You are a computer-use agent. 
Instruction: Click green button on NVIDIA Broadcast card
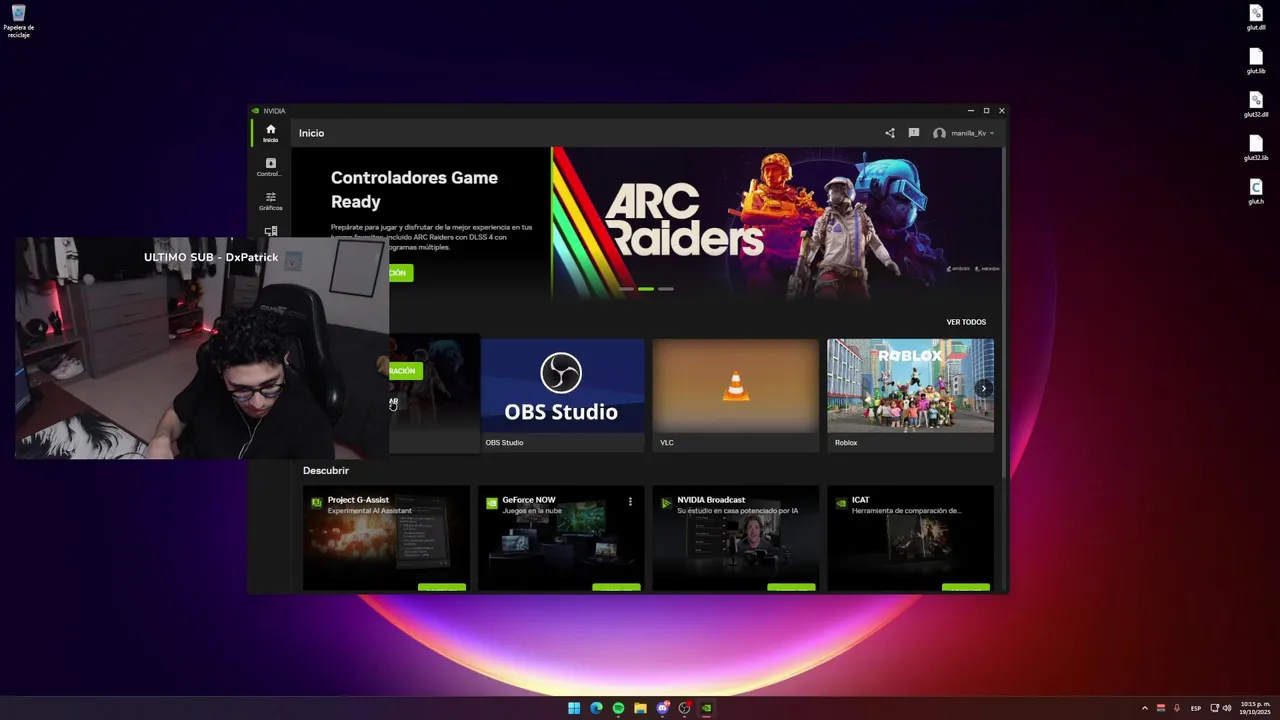791,588
